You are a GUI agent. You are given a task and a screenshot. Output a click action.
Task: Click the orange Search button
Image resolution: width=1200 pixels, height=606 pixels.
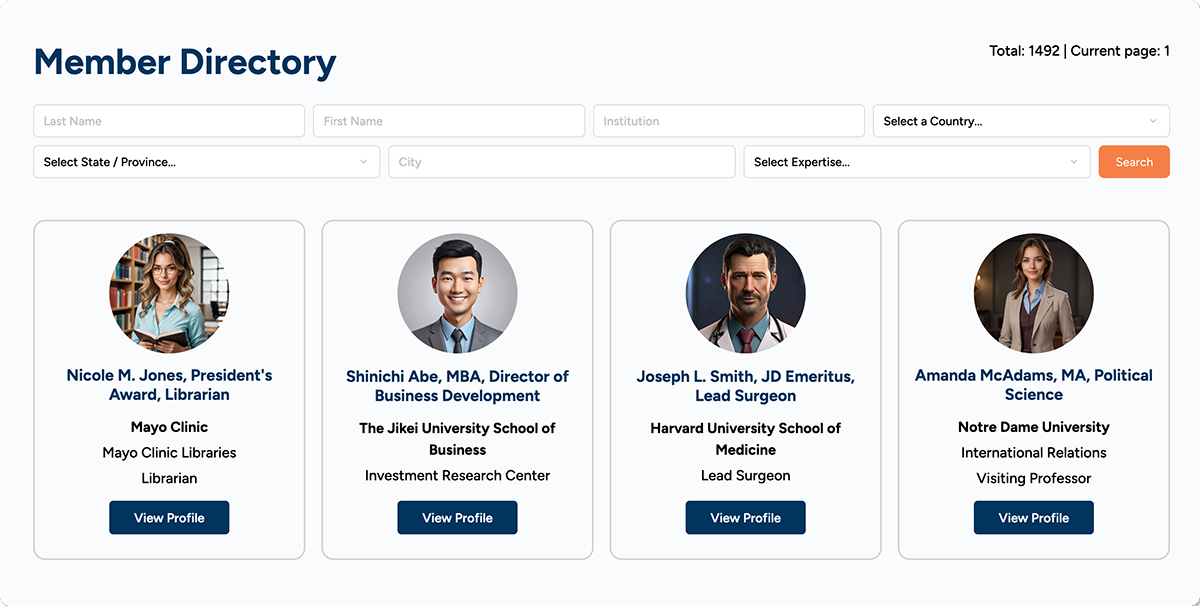pos(1134,162)
